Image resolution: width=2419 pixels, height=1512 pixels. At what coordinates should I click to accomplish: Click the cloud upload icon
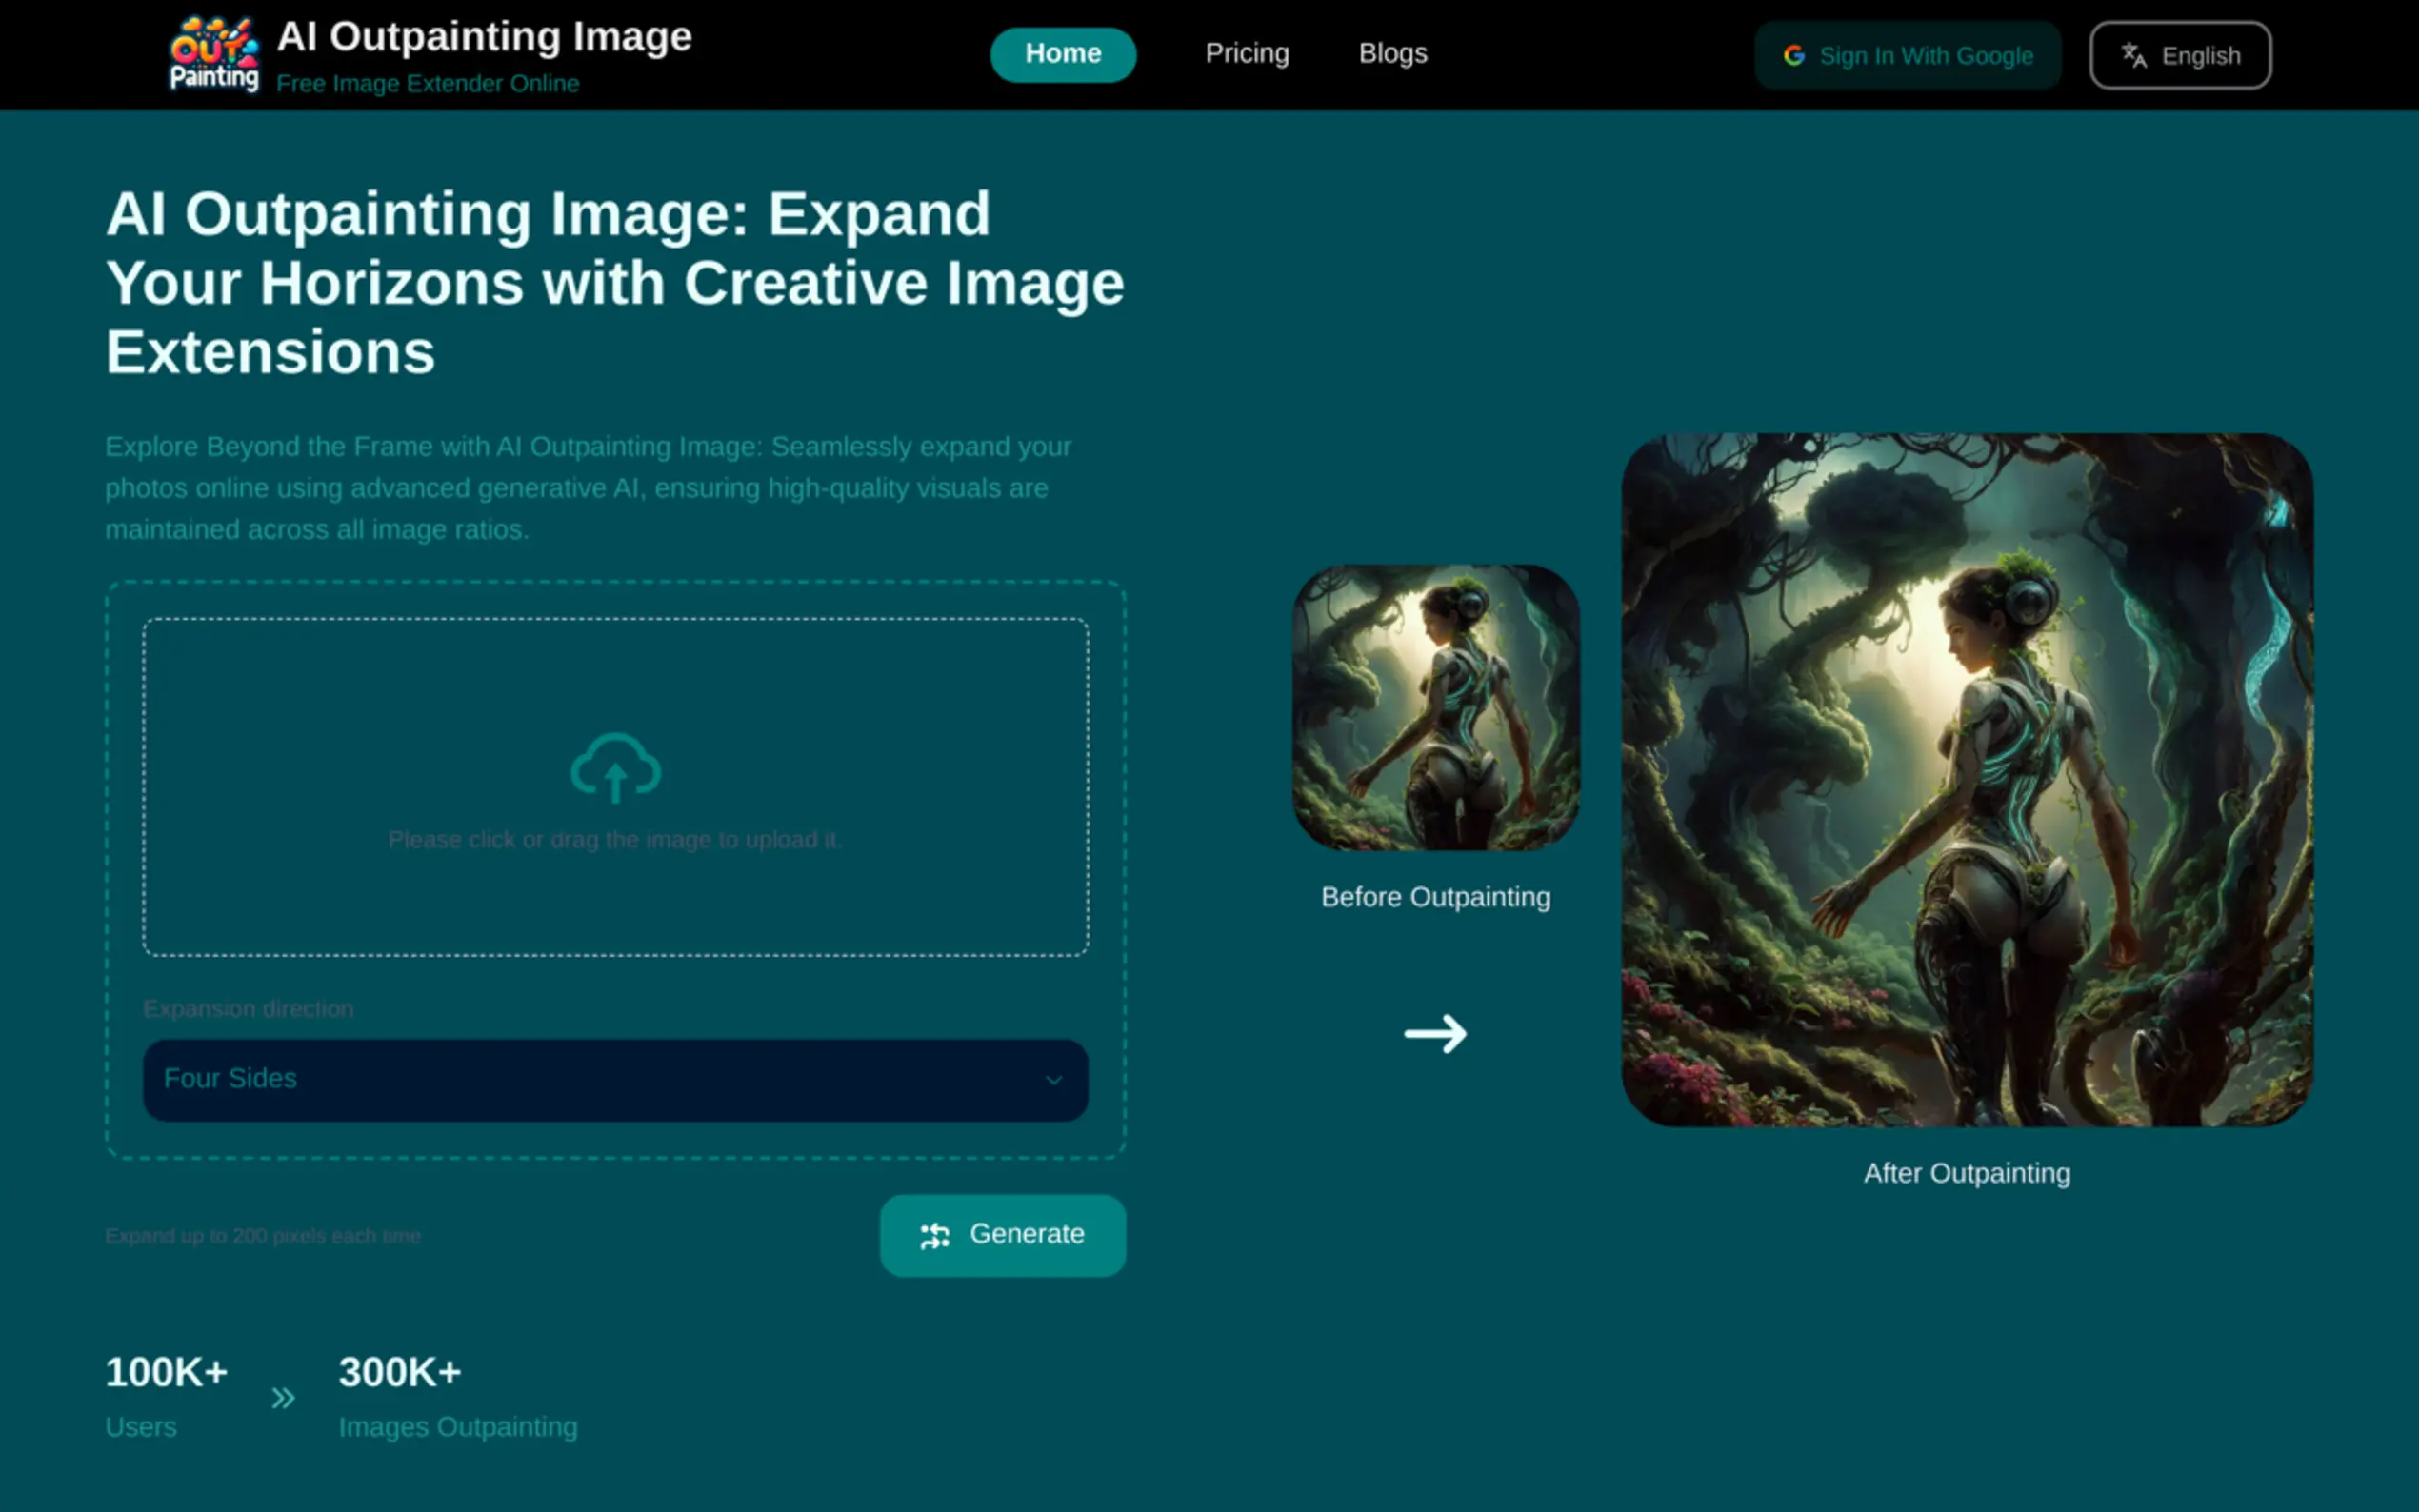[615, 768]
